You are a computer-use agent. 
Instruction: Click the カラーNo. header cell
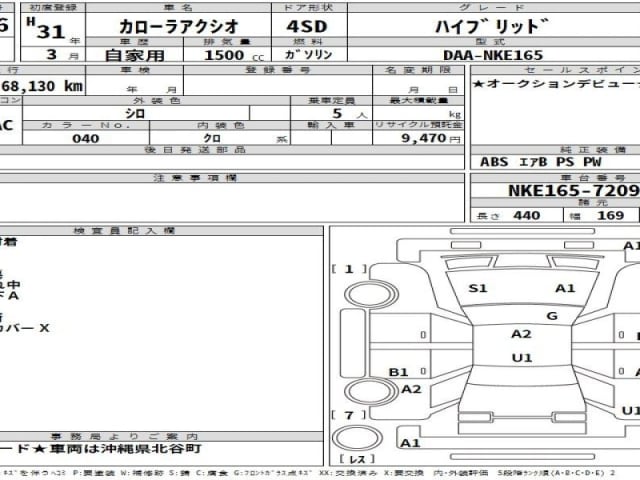[x=86, y=125]
